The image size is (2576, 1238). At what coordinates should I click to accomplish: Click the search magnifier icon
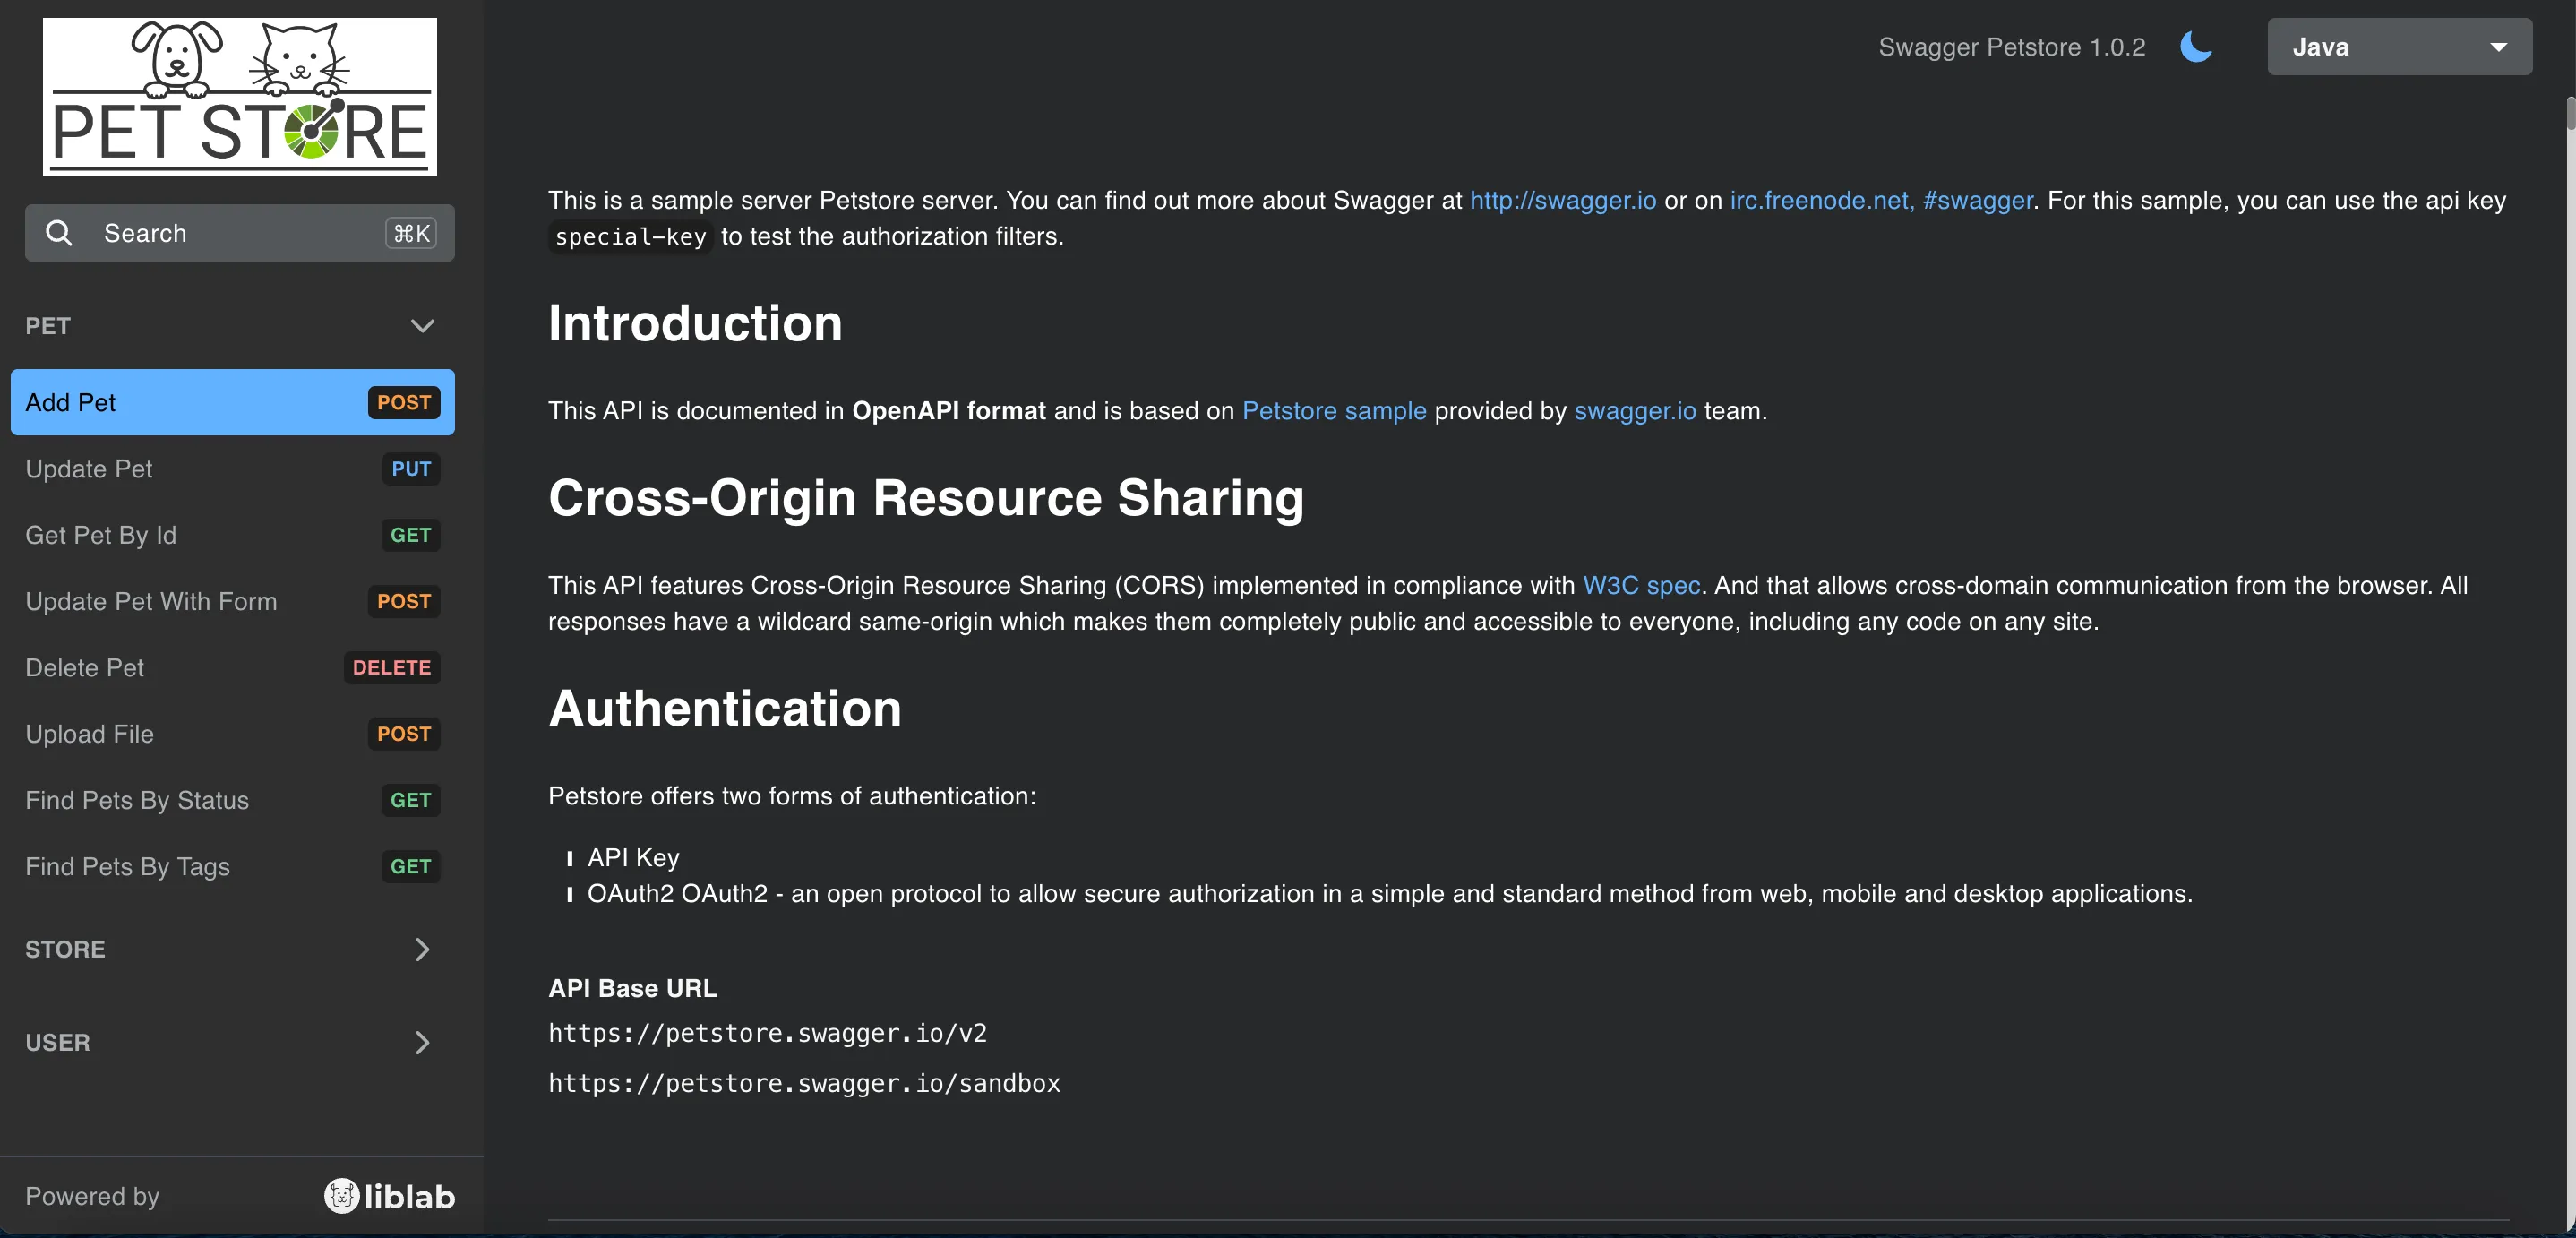pos(59,233)
